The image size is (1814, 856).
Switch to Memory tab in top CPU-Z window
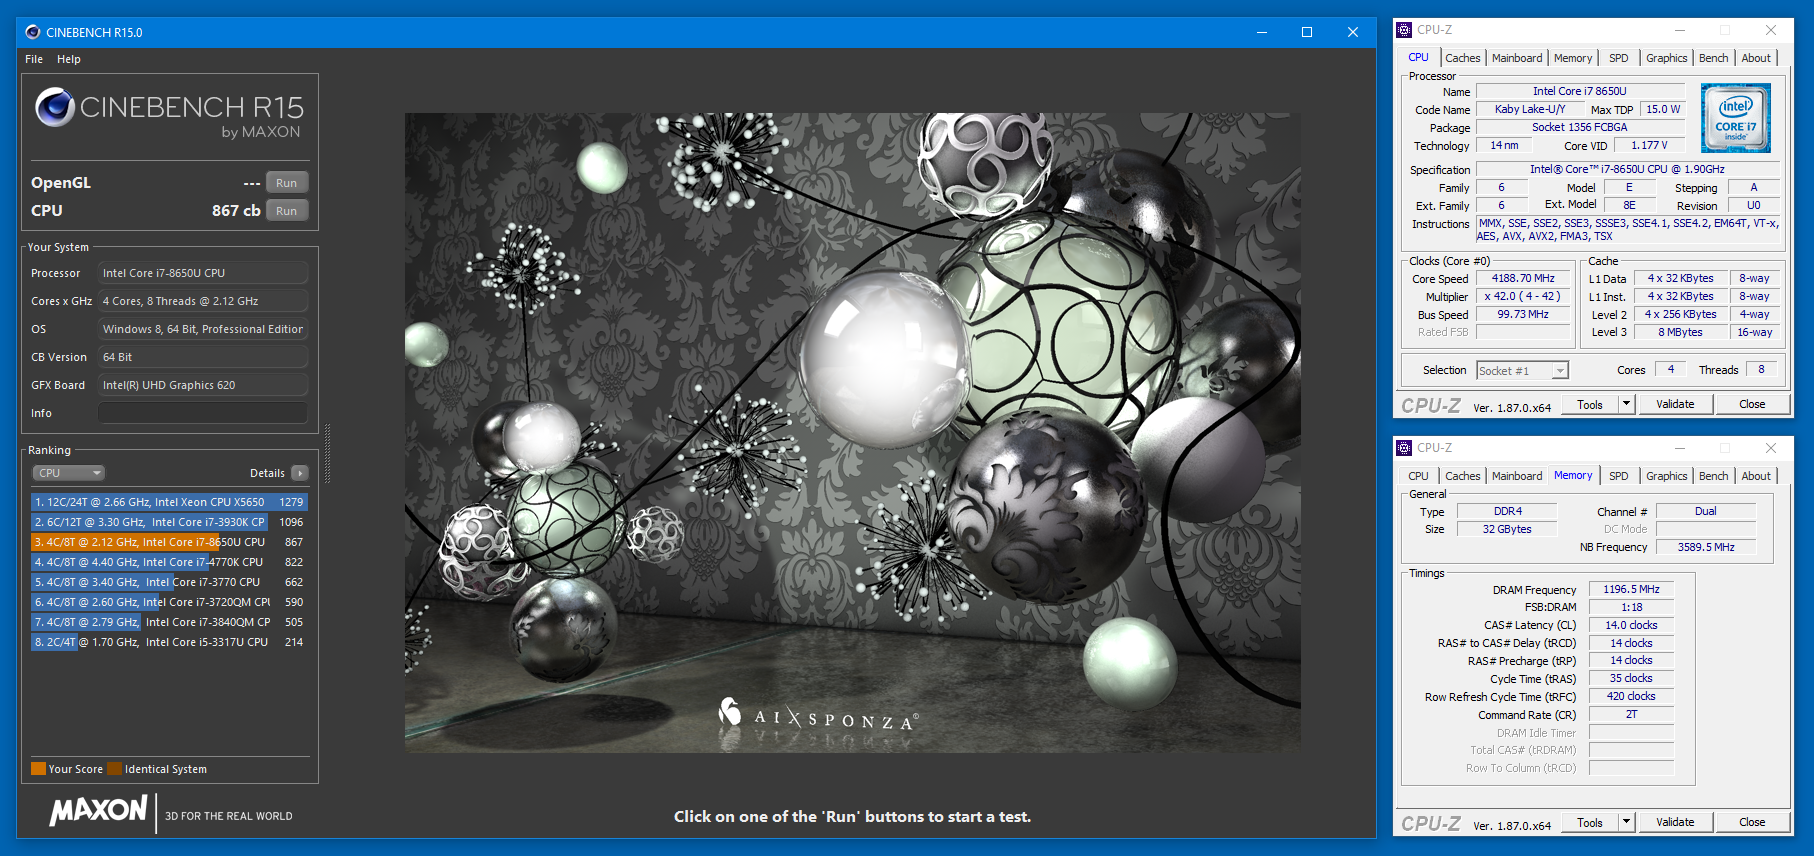(1573, 58)
